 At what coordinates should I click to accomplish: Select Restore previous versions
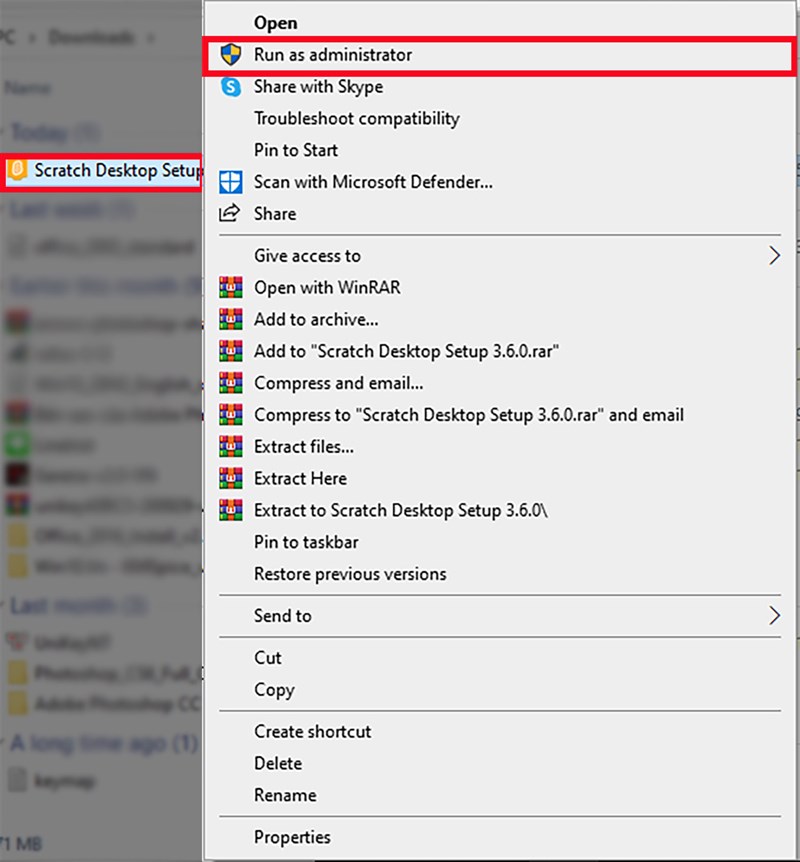(499, 574)
